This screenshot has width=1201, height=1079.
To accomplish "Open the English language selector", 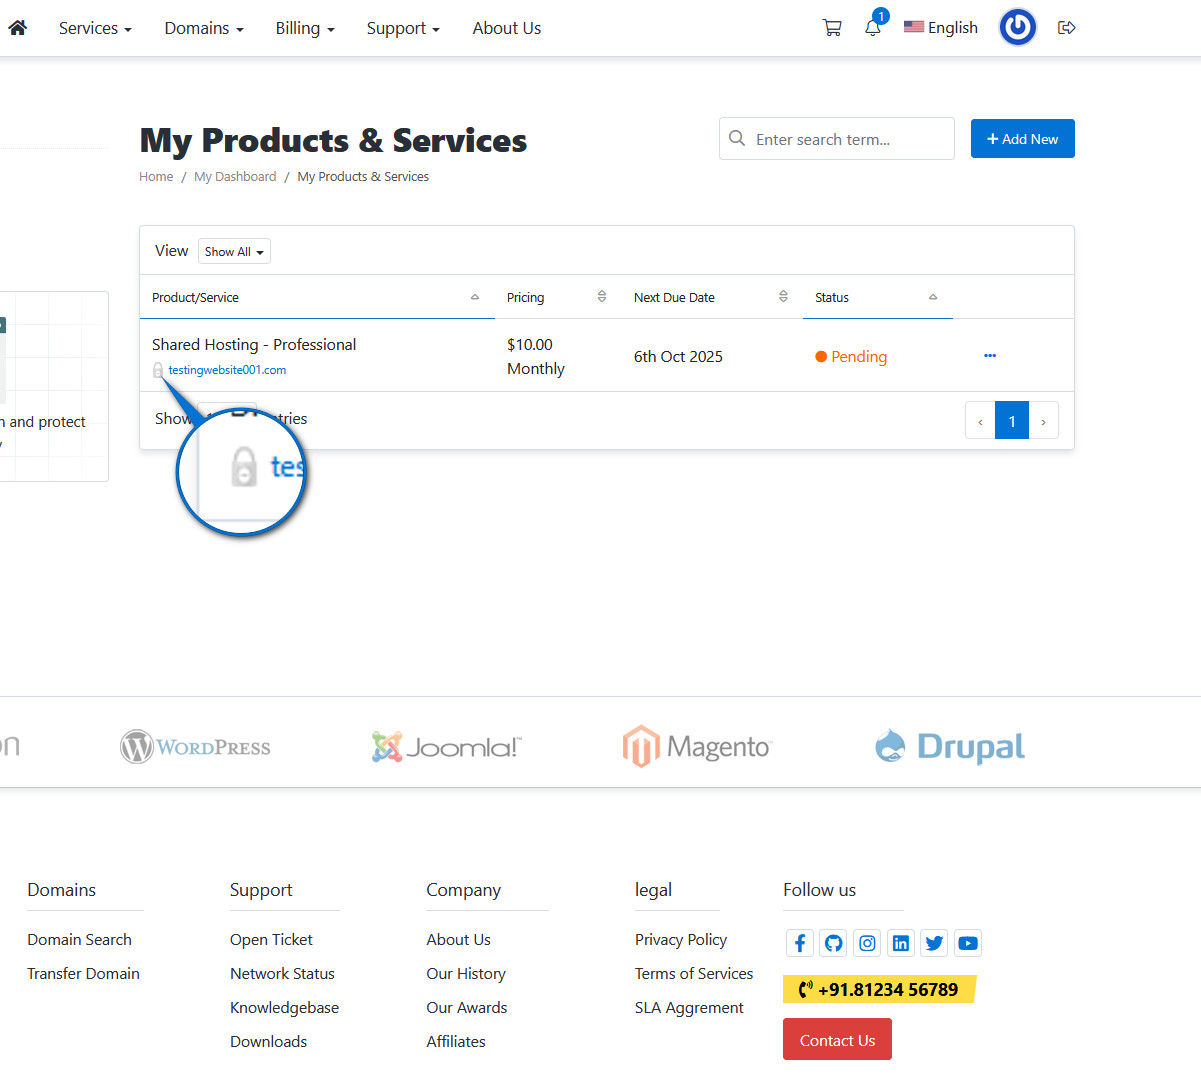I will pyautogui.click(x=941, y=28).
